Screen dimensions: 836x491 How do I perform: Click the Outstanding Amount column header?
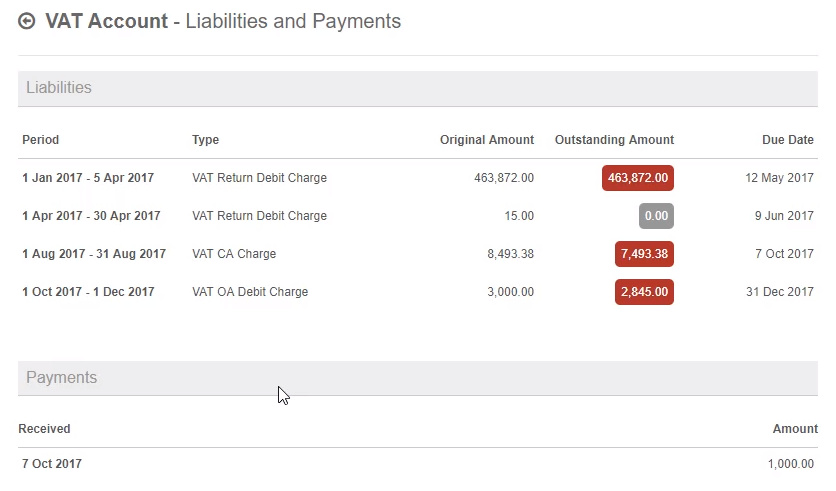(614, 140)
